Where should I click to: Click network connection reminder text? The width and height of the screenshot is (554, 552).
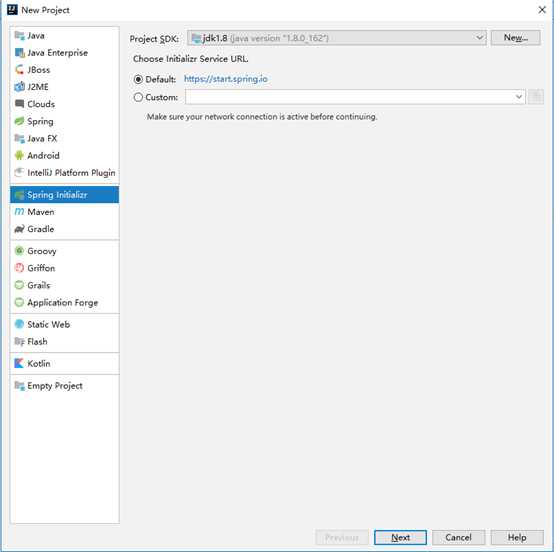[x=262, y=117]
